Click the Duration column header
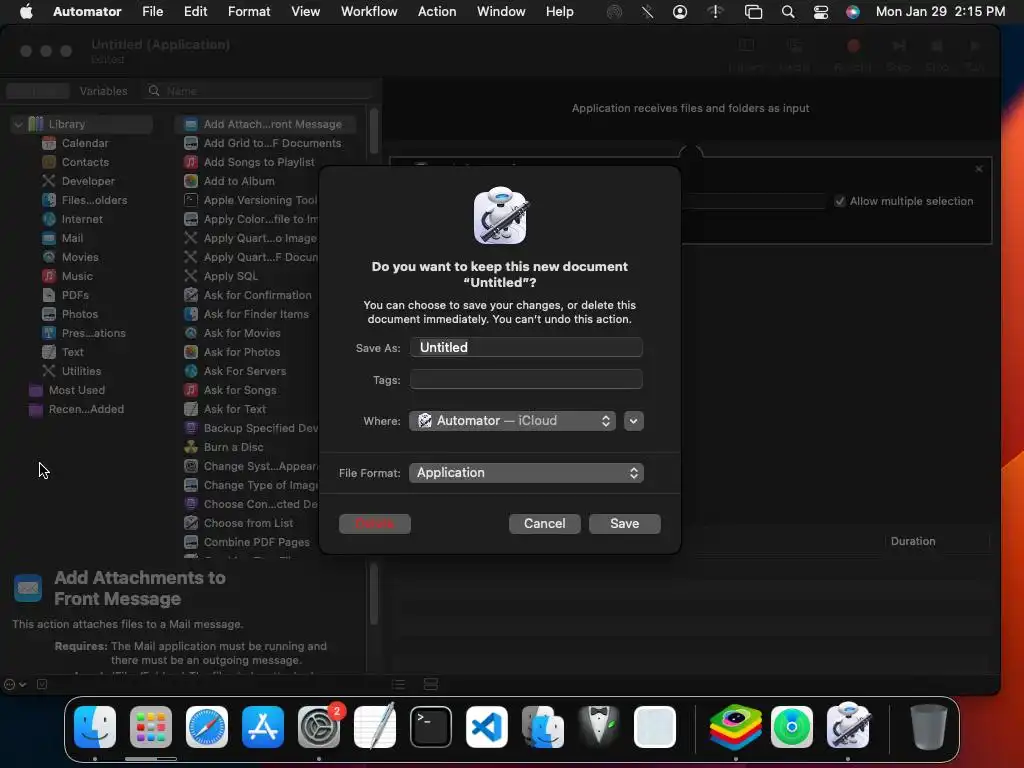 click(913, 541)
